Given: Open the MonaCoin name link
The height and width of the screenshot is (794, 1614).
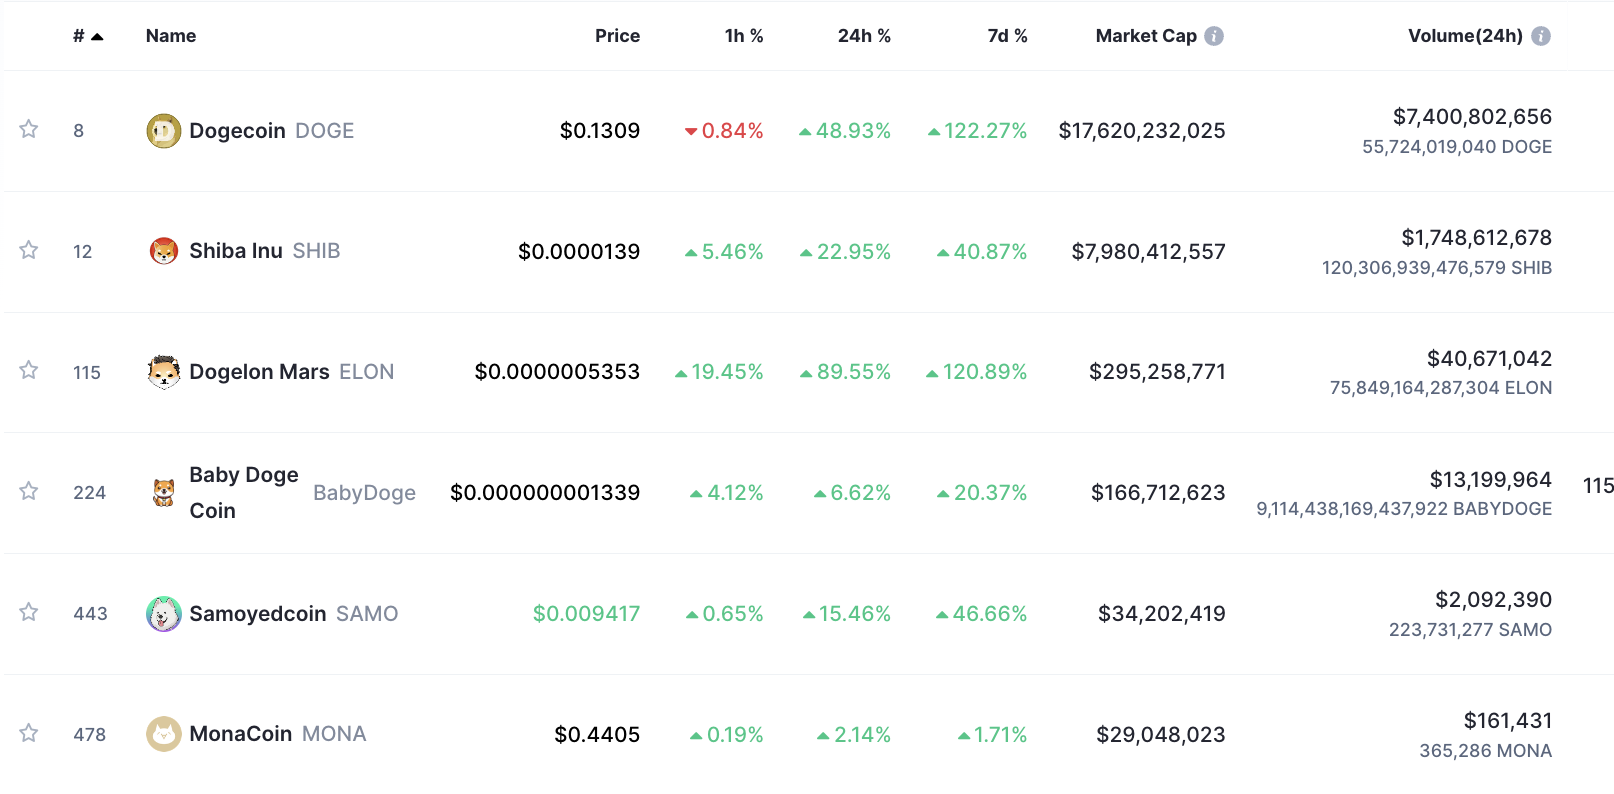Looking at the screenshot, I should click(x=241, y=734).
